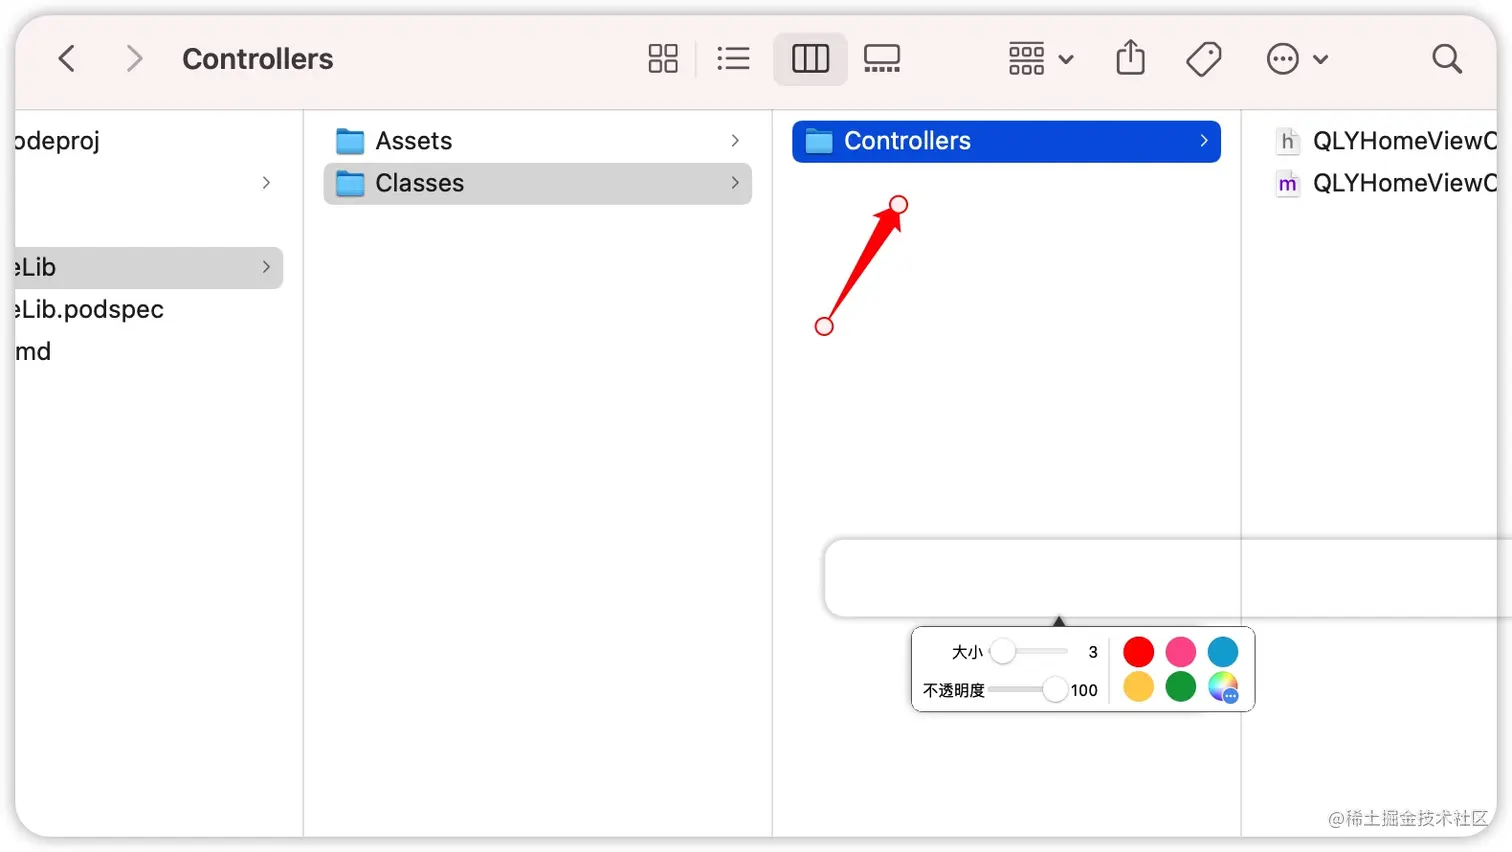Click the Share toolbar icon
Viewport: 1512px width, 852px height.
1131,58
